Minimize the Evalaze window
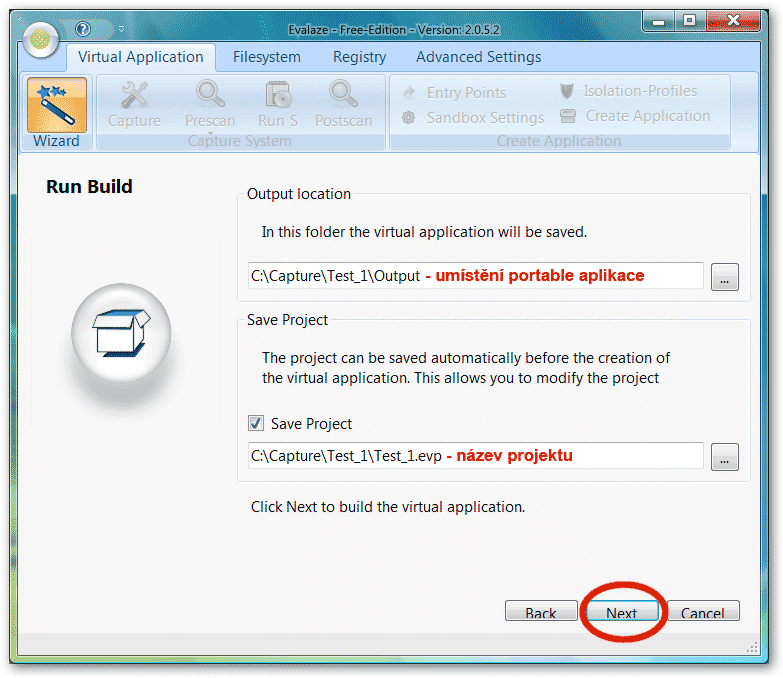Image resolution: width=783 pixels, height=678 pixels. [658, 22]
